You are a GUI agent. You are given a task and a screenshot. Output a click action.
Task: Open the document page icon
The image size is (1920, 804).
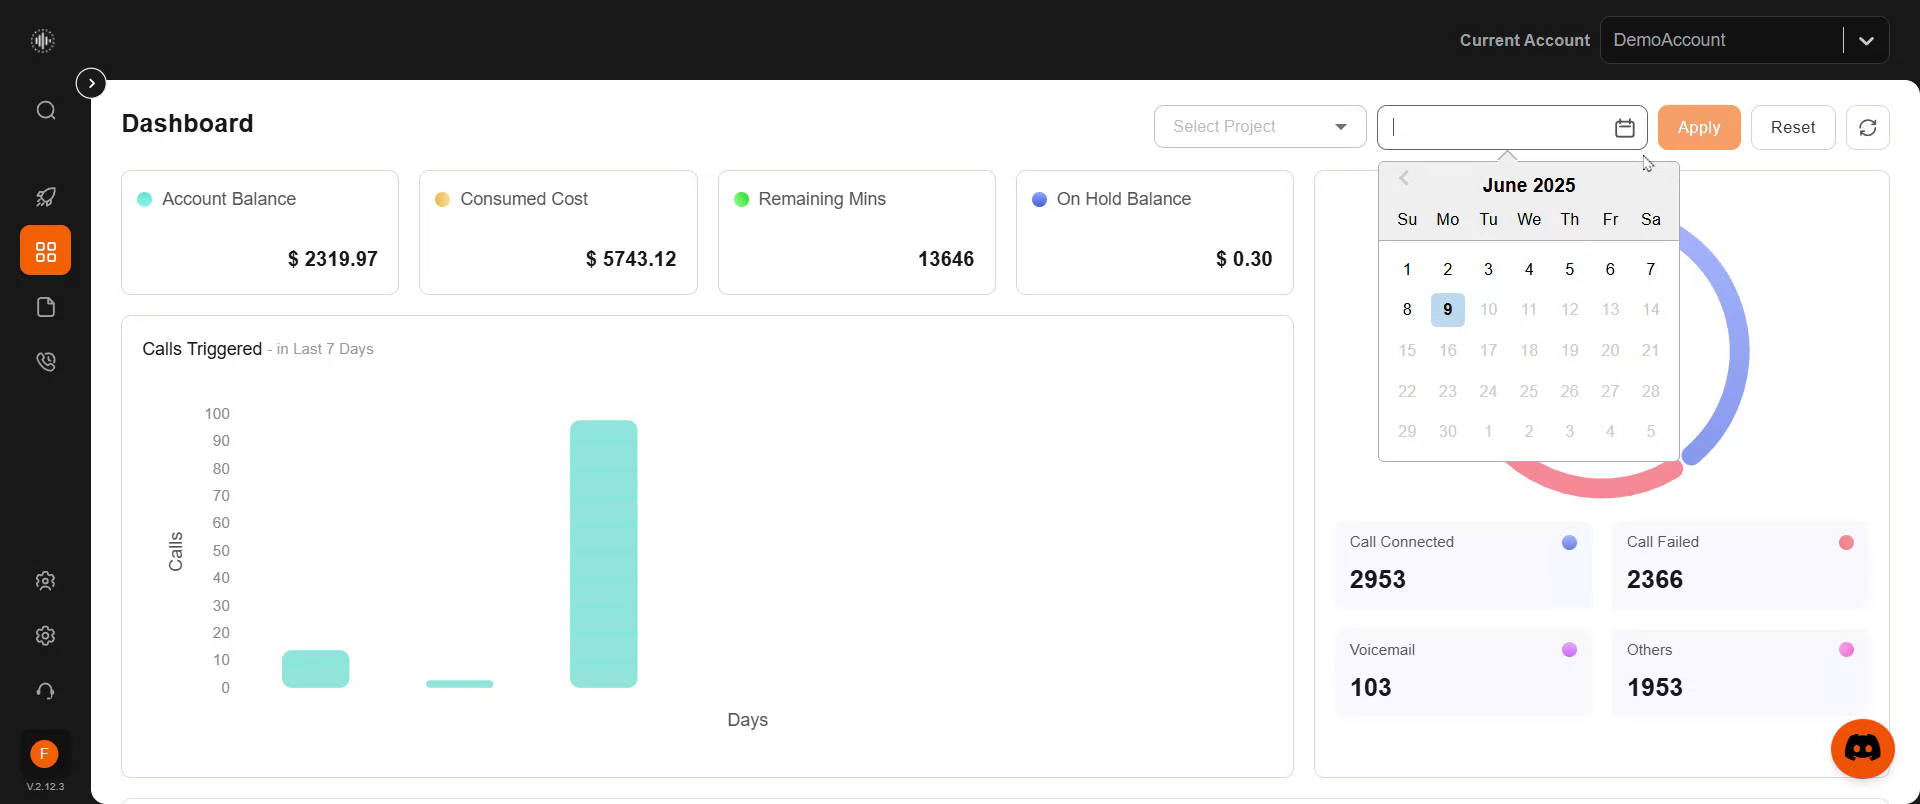pos(46,307)
